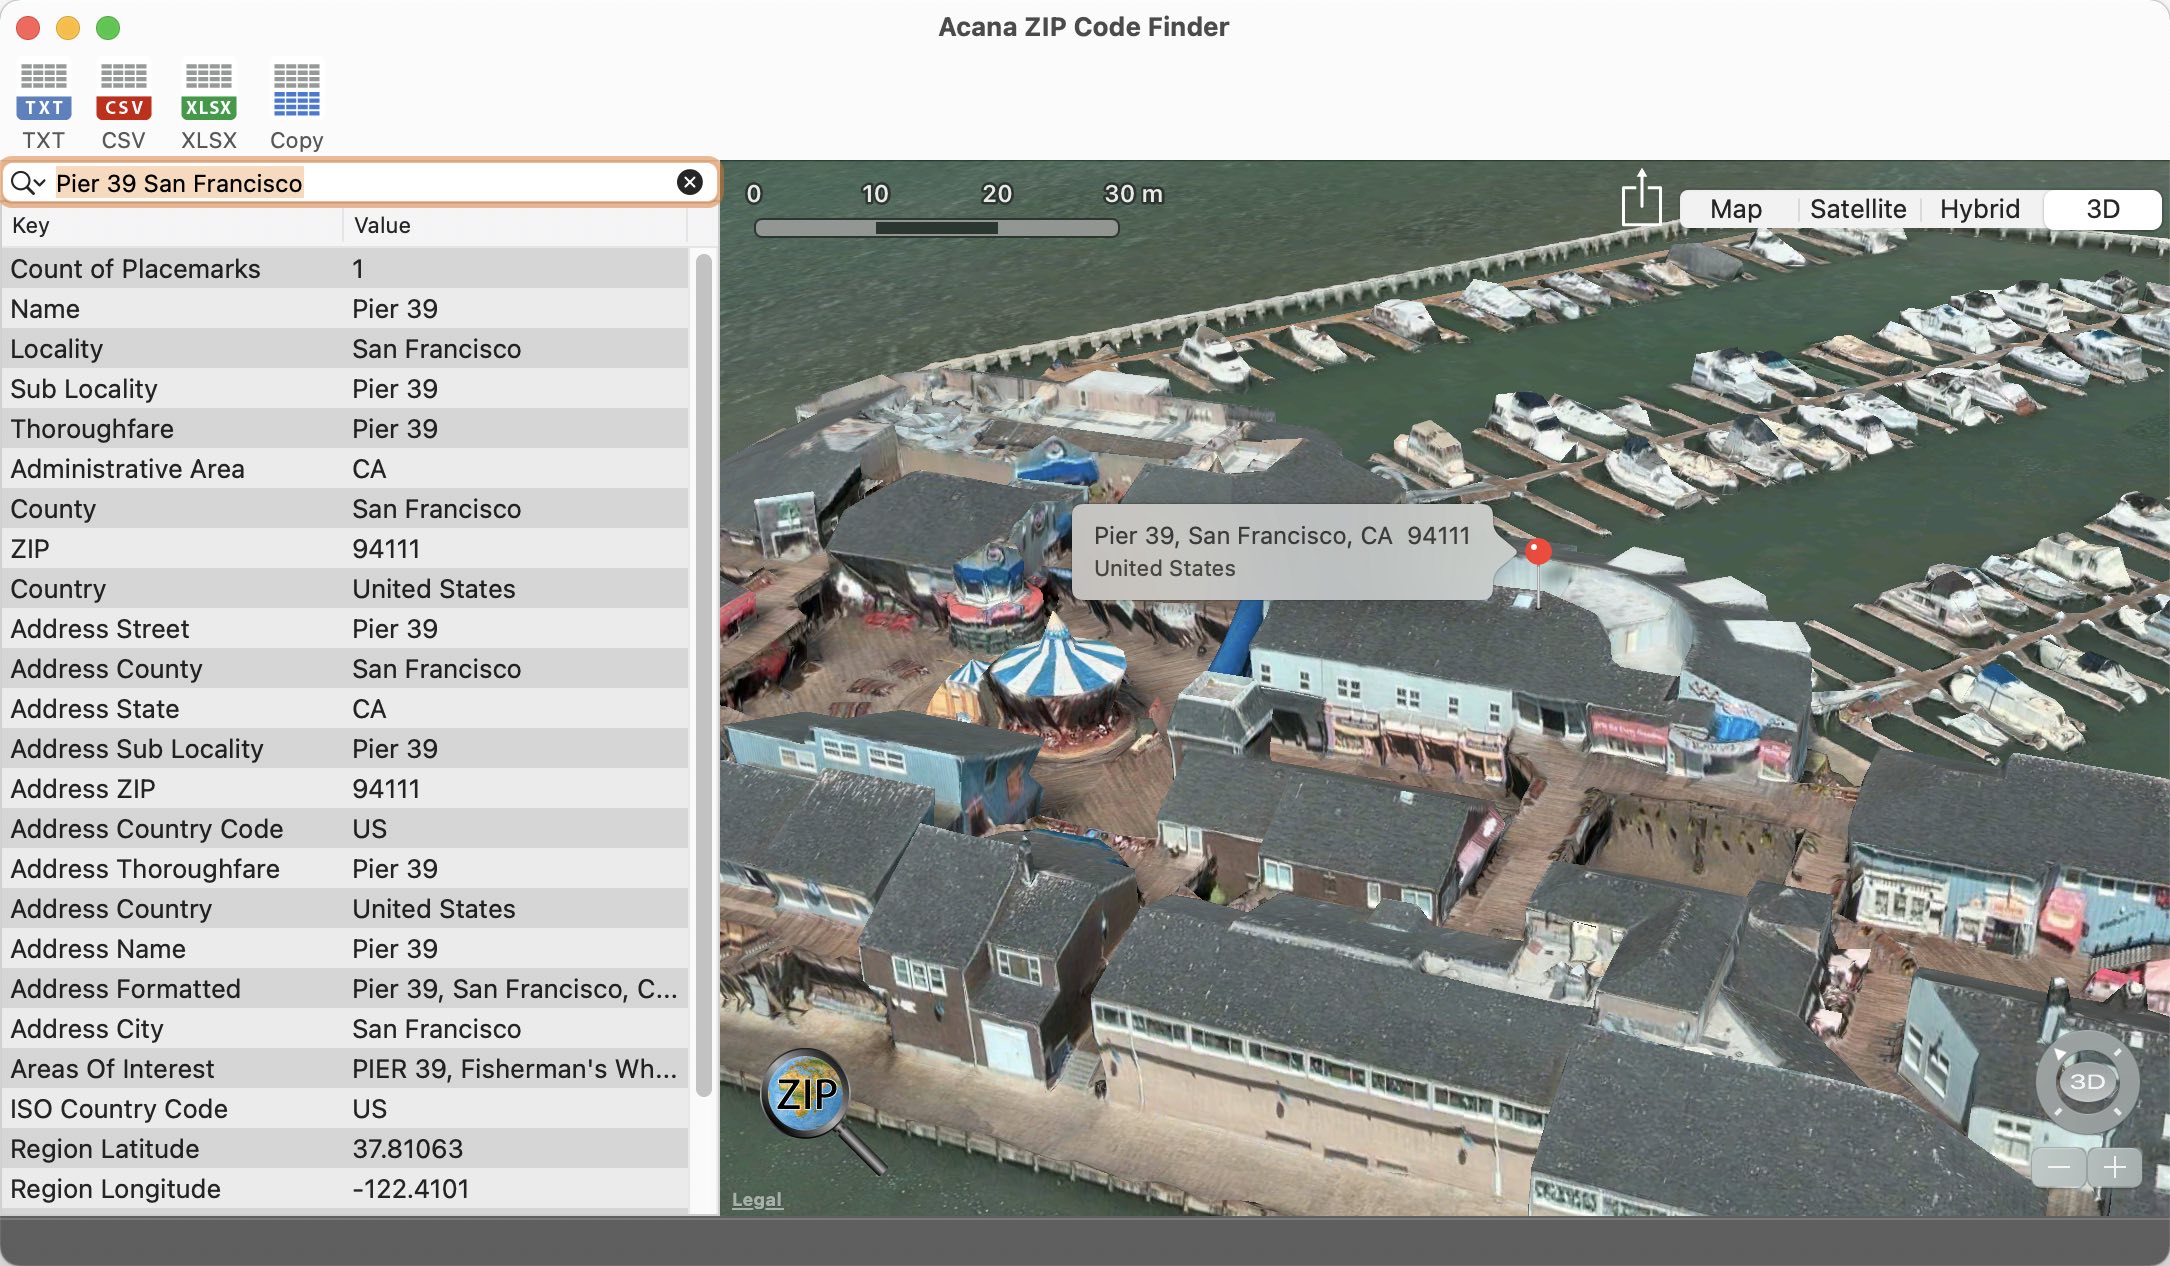Click the Value column header
2170x1266 pixels.
(515, 225)
